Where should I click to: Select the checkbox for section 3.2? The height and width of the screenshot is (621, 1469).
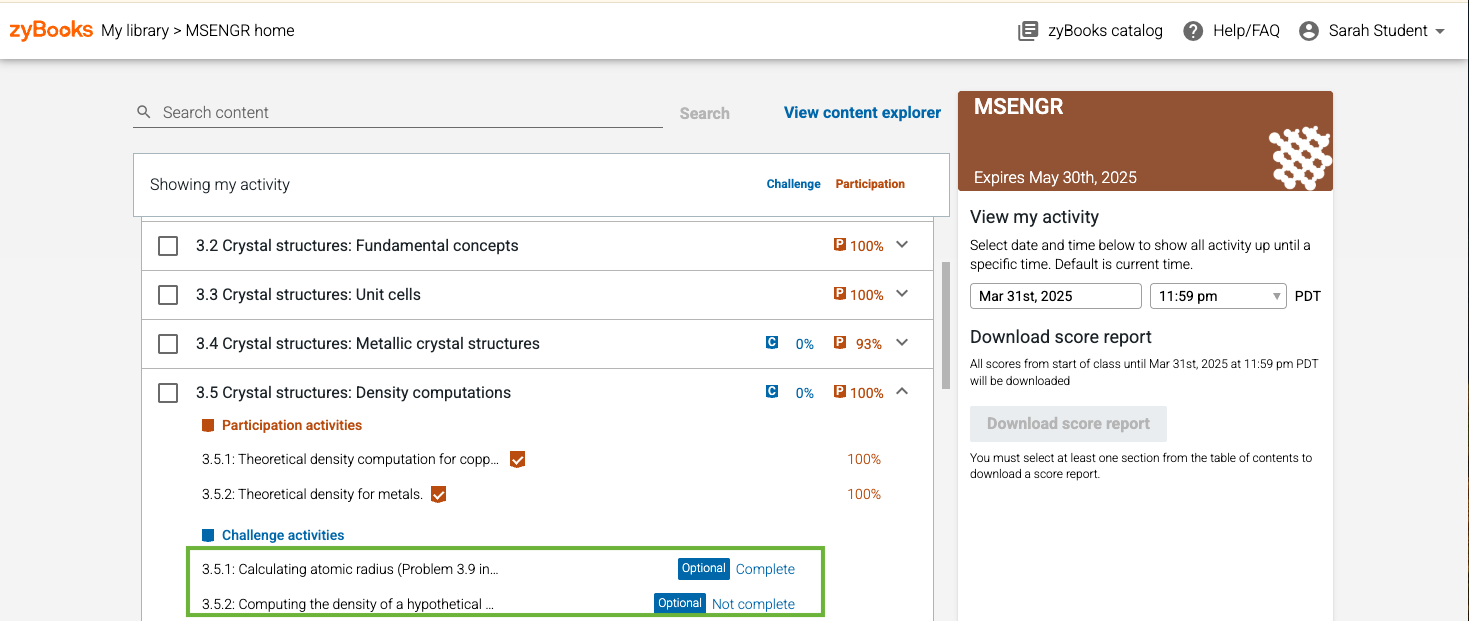coord(168,246)
